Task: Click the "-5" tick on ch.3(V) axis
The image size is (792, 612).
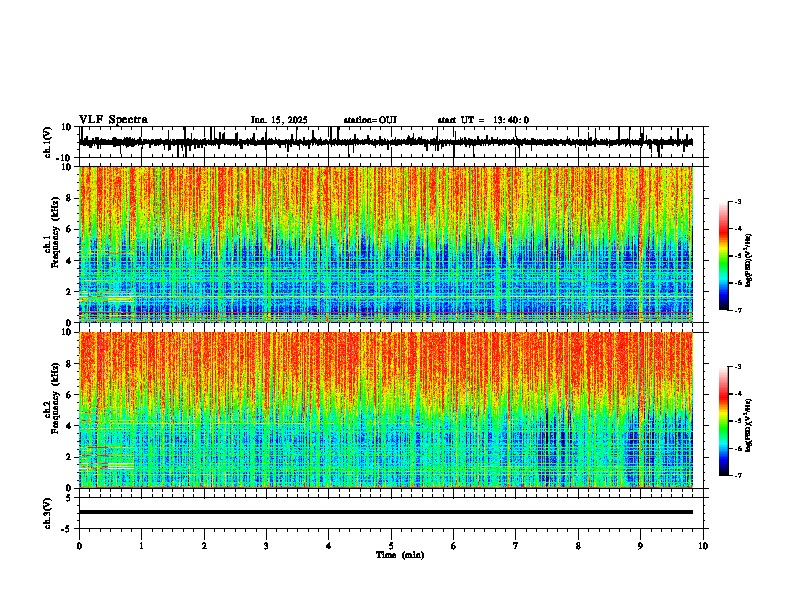Action: (x=67, y=529)
